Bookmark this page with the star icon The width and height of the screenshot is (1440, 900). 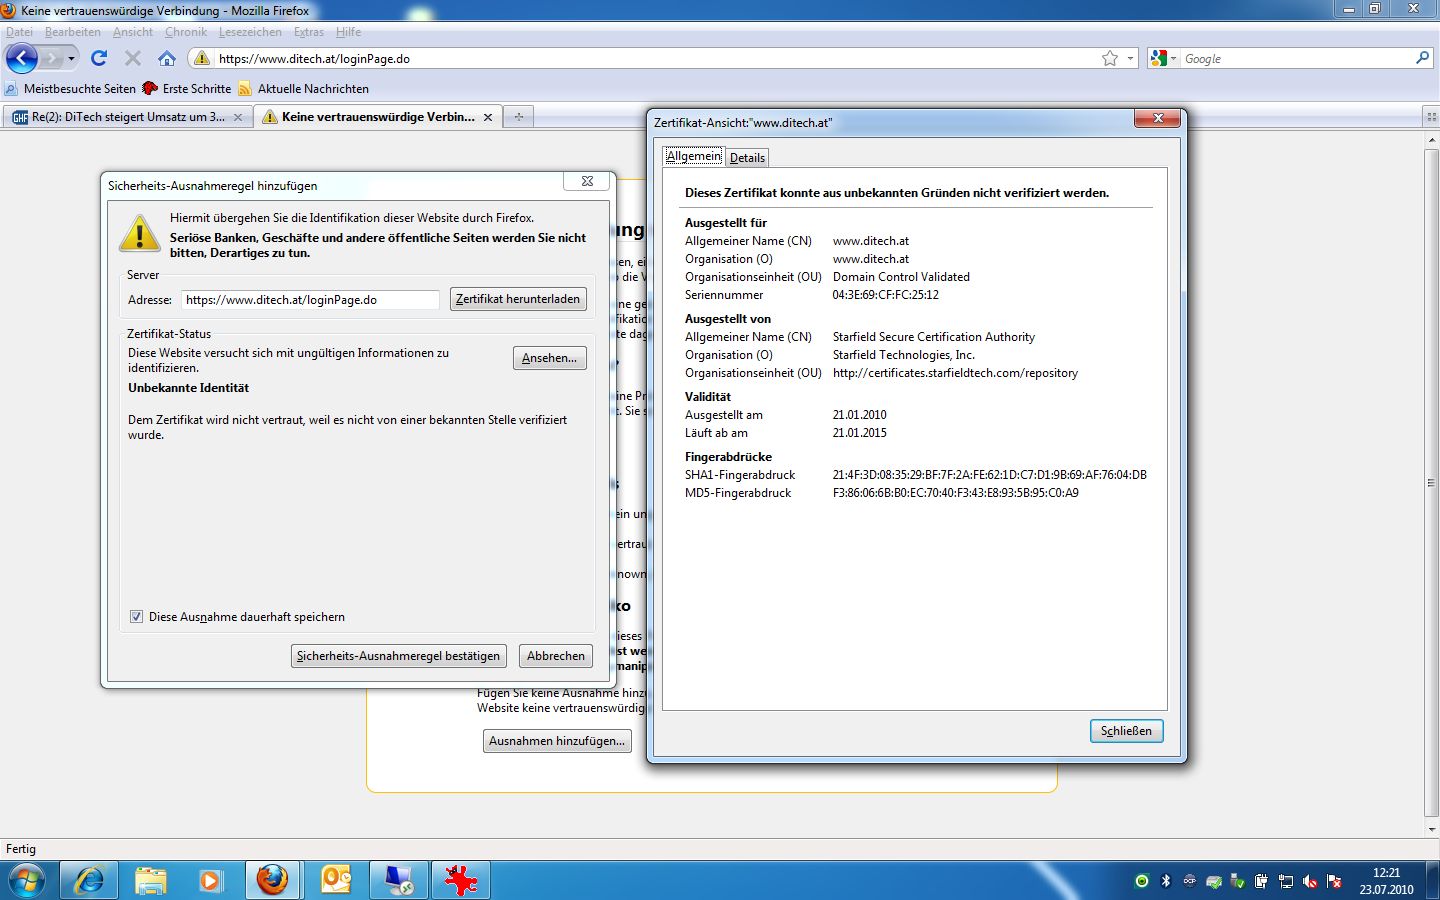[x=1109, y=58]
